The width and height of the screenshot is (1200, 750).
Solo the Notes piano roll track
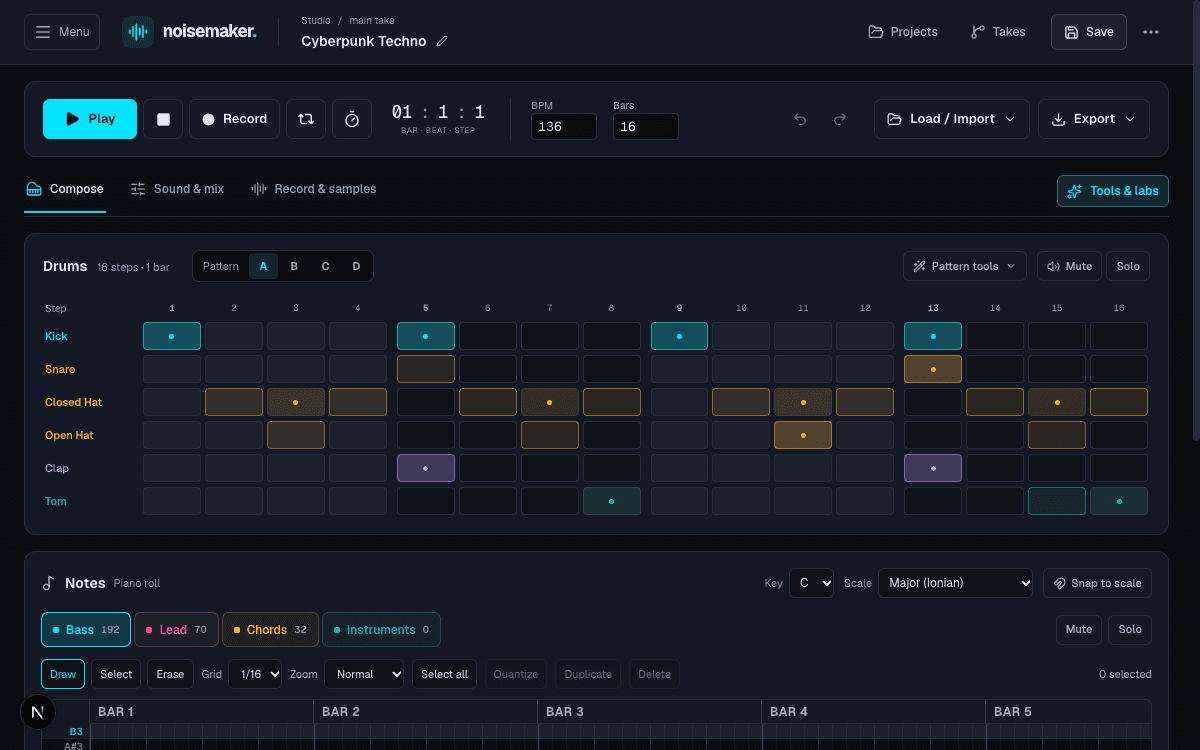(x=1130, y=629)
